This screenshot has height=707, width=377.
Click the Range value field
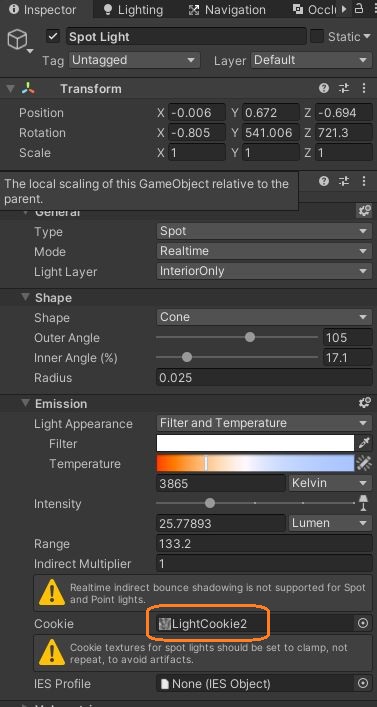click(264, 544)
